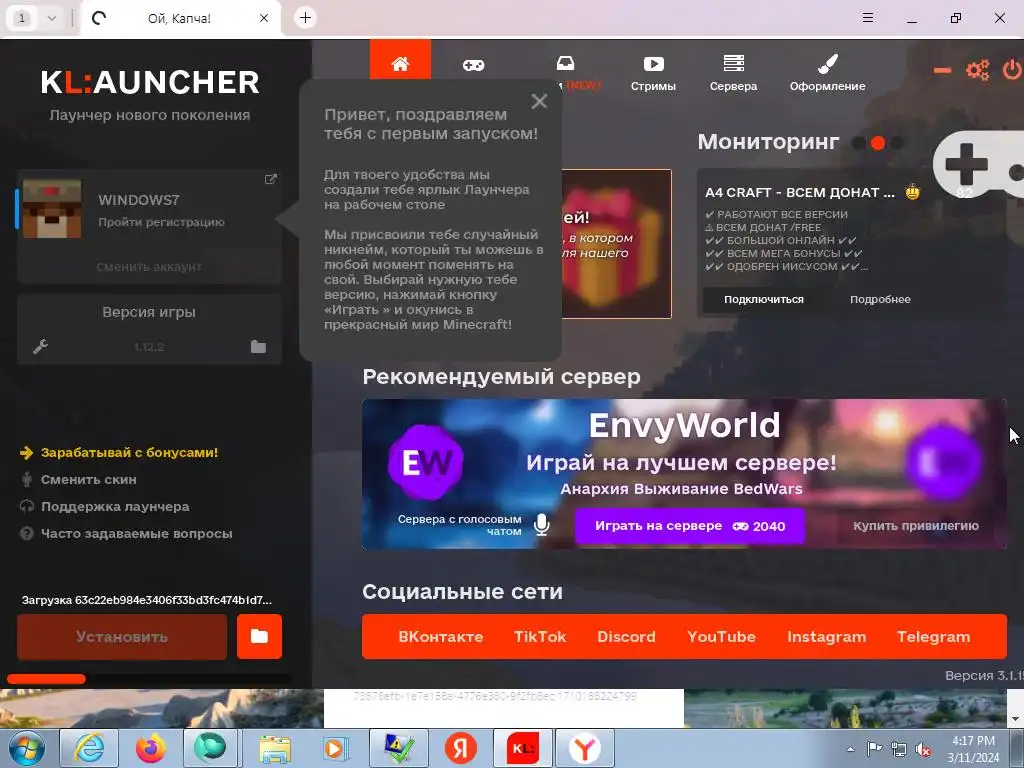
Task: Select the active orange monitoring dot
Action: (878, 142)
